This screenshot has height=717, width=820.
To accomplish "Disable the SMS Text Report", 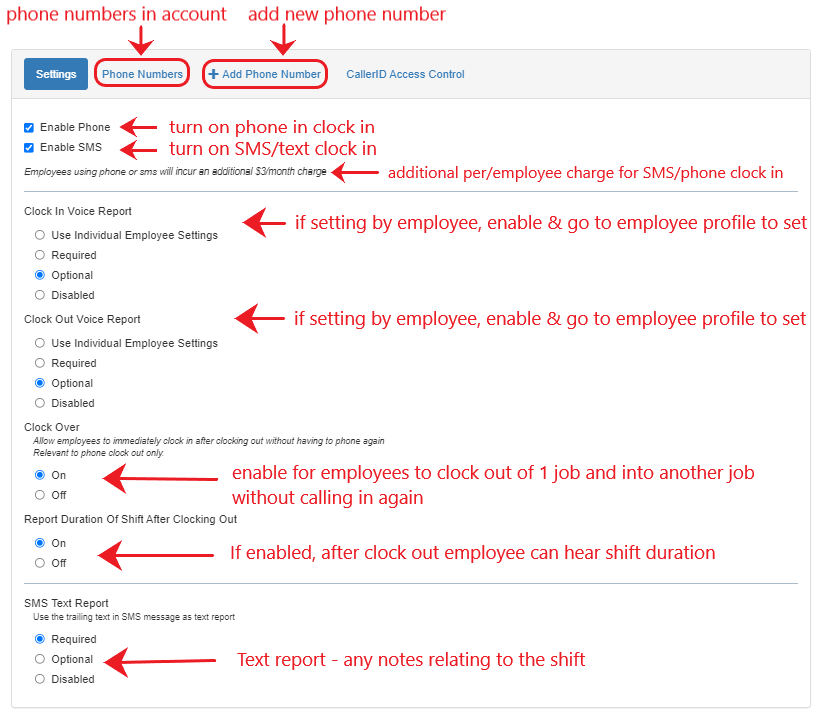I will 40,679.
